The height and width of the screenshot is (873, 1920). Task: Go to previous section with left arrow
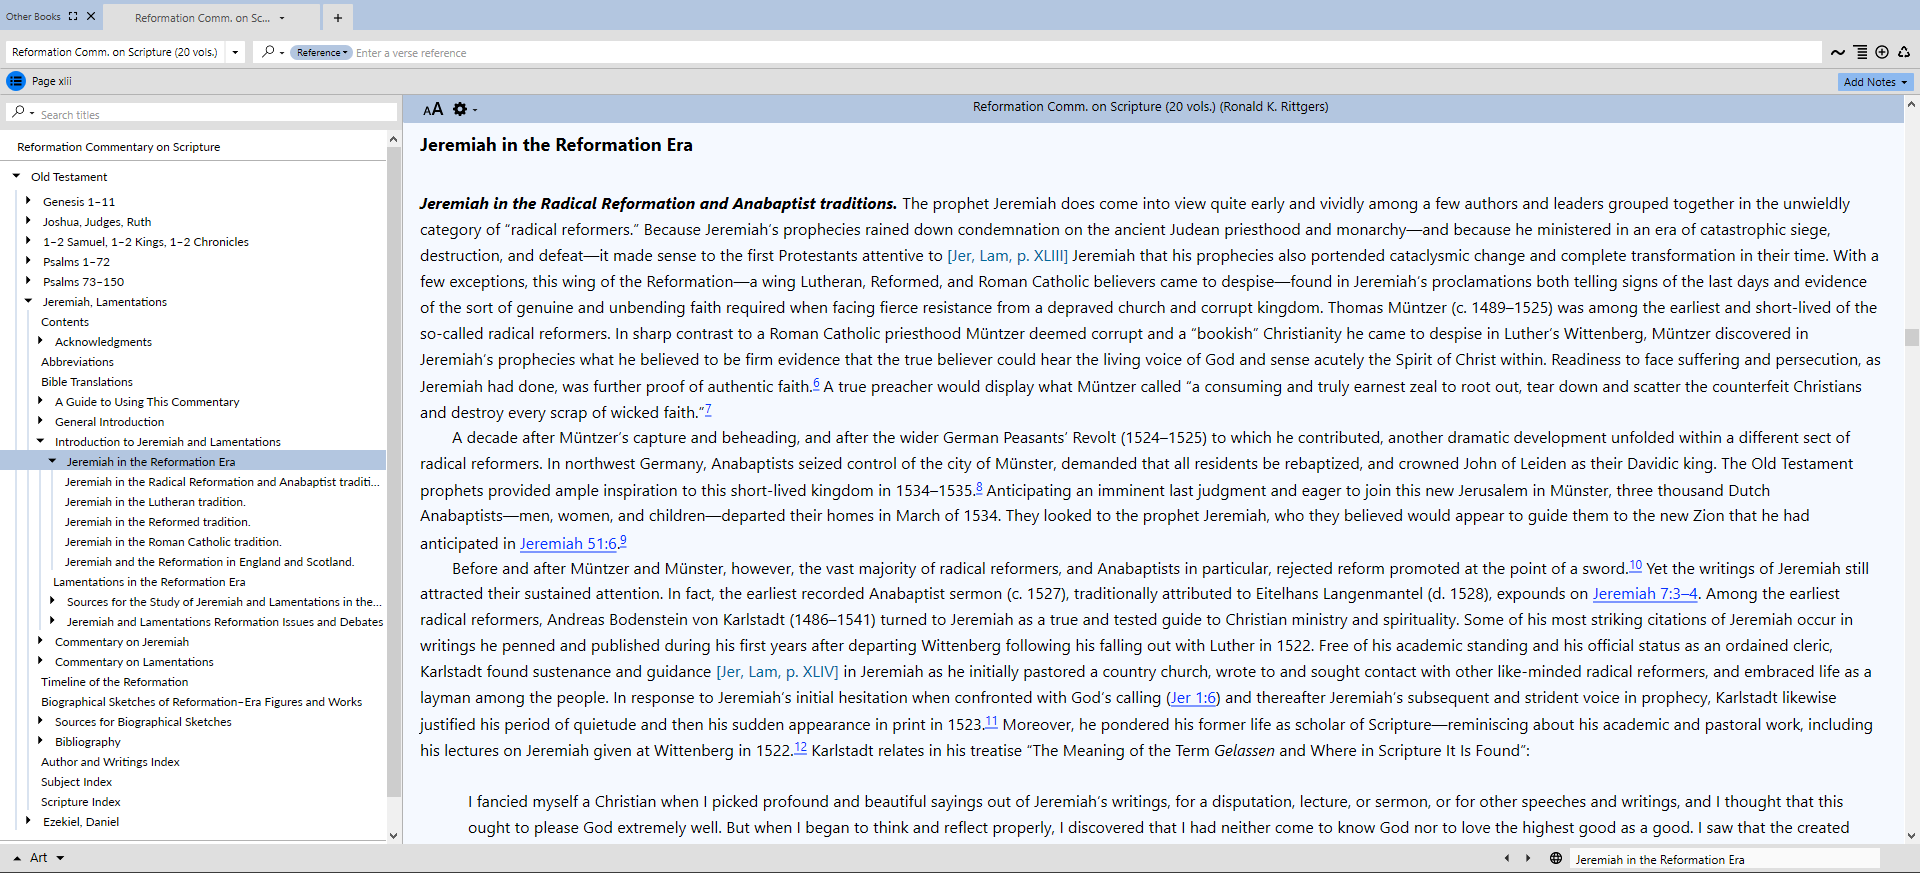[x=1507, y=858]
